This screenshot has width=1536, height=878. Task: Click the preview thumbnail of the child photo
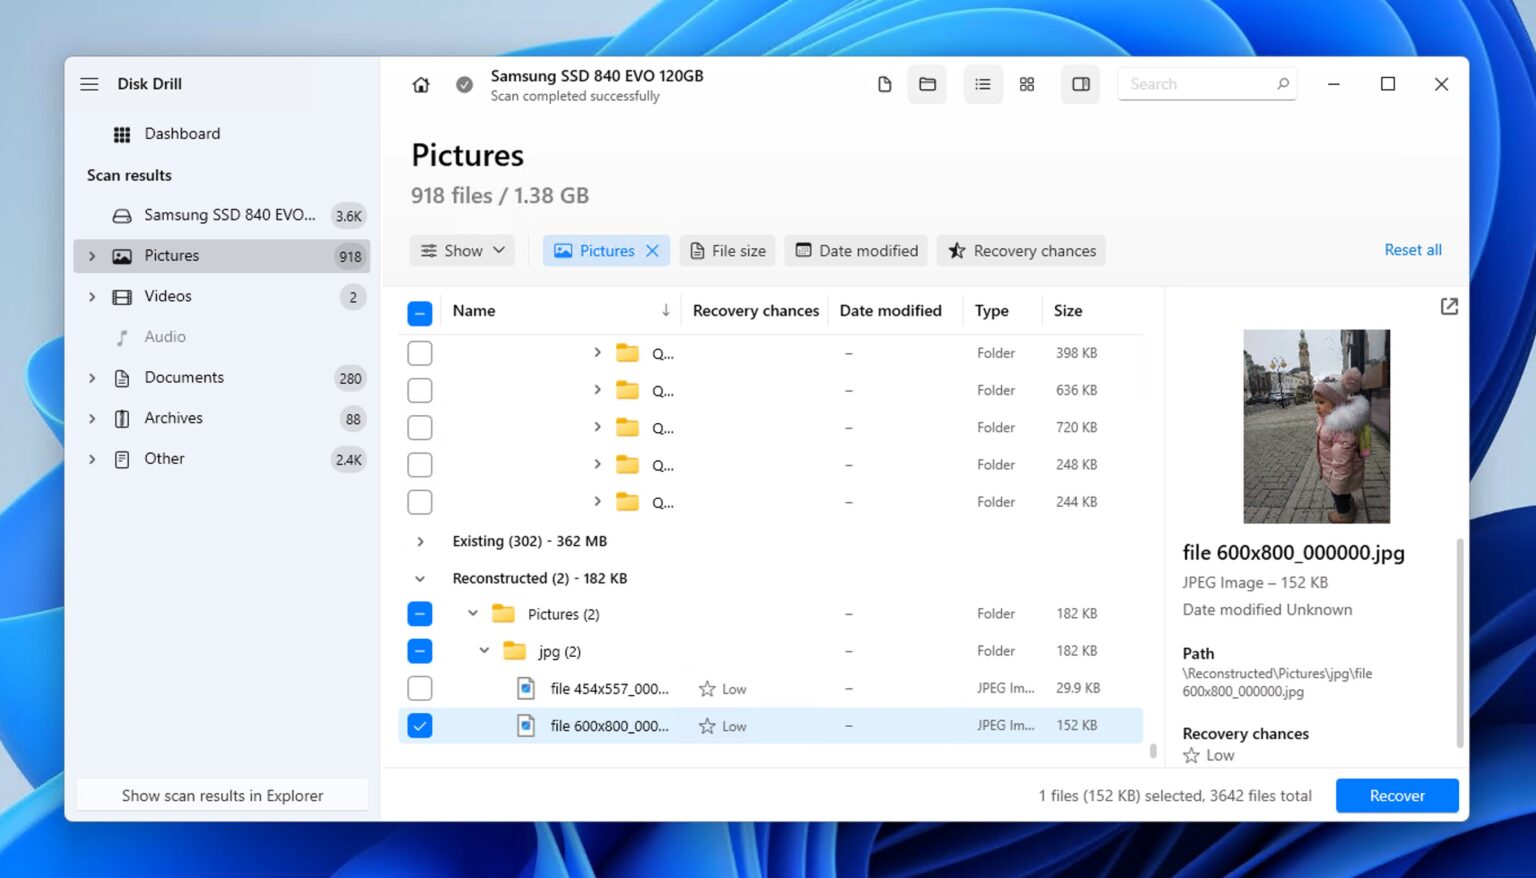[x=1316, y=426]
